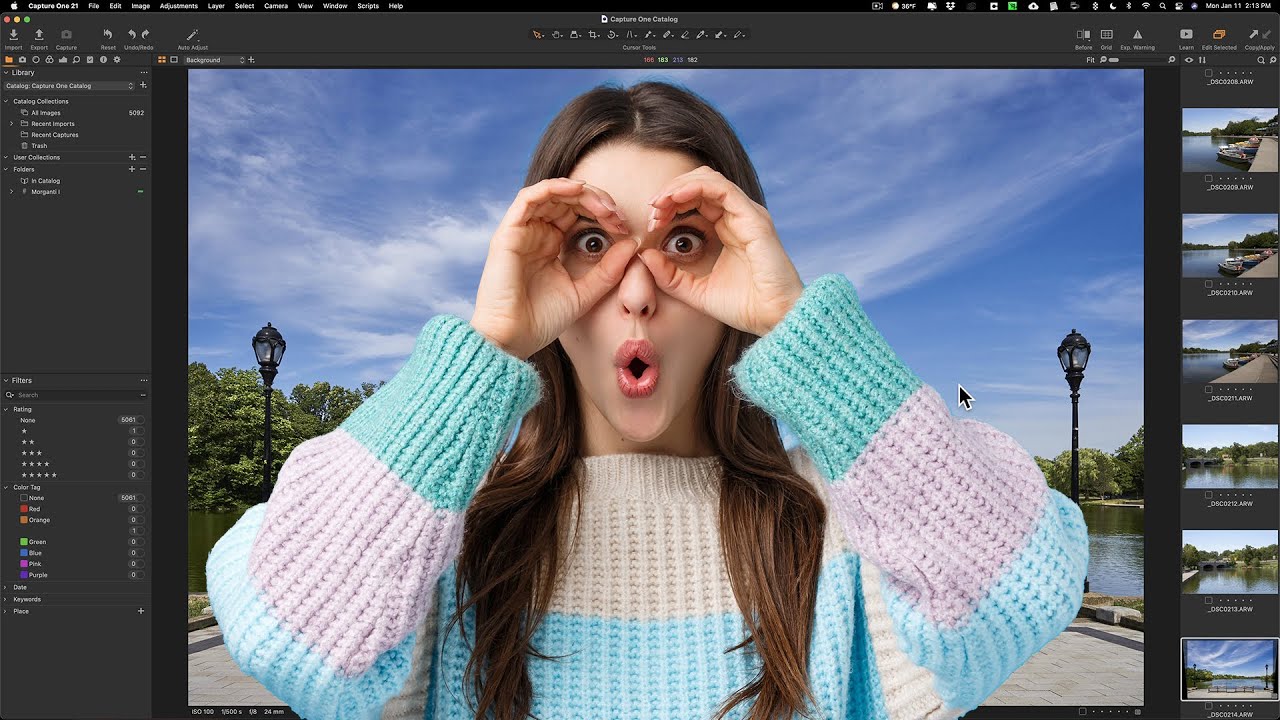Image resolution: width=1280 pixels, height=720 pixels.
Task: Collapse the Filters panel
Action: 6,381
